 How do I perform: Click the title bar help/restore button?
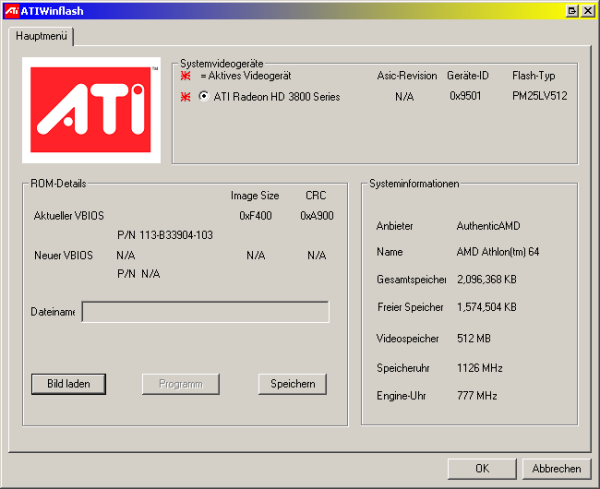(x=572, y=11)
